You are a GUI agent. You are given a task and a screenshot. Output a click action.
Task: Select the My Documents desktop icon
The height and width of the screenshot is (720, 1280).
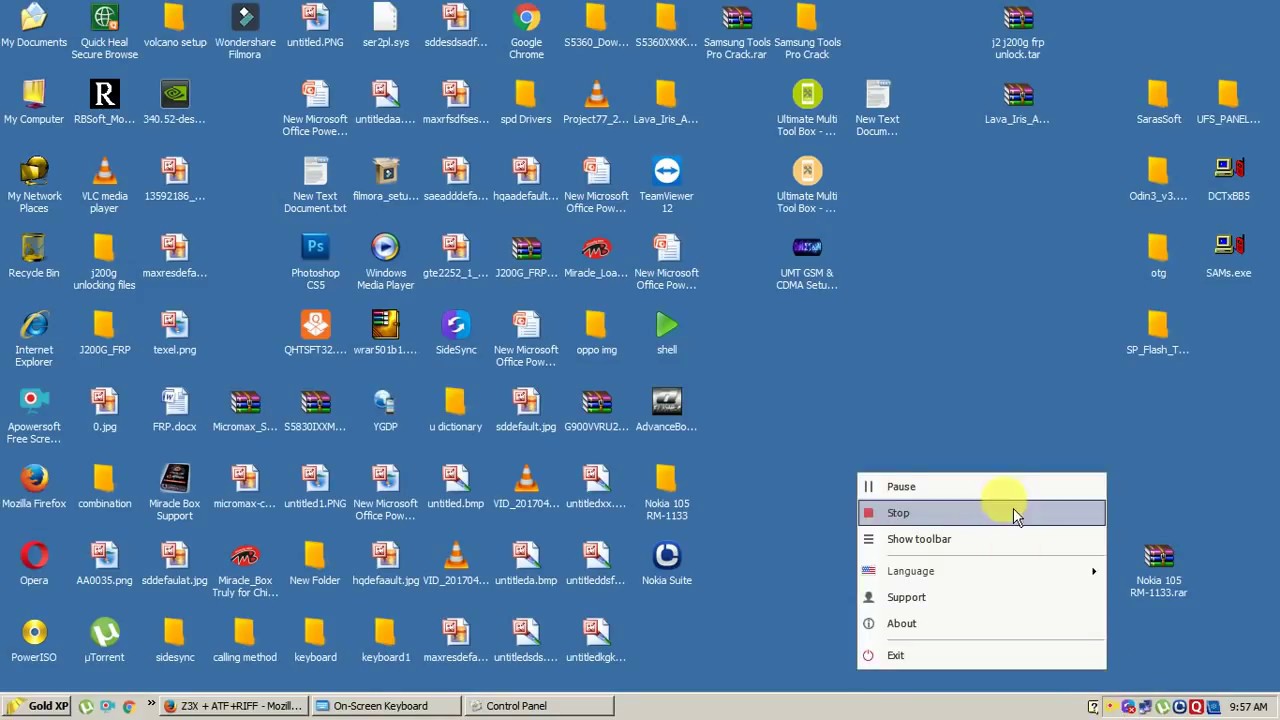pyautogui.click(x=34, y=27)
